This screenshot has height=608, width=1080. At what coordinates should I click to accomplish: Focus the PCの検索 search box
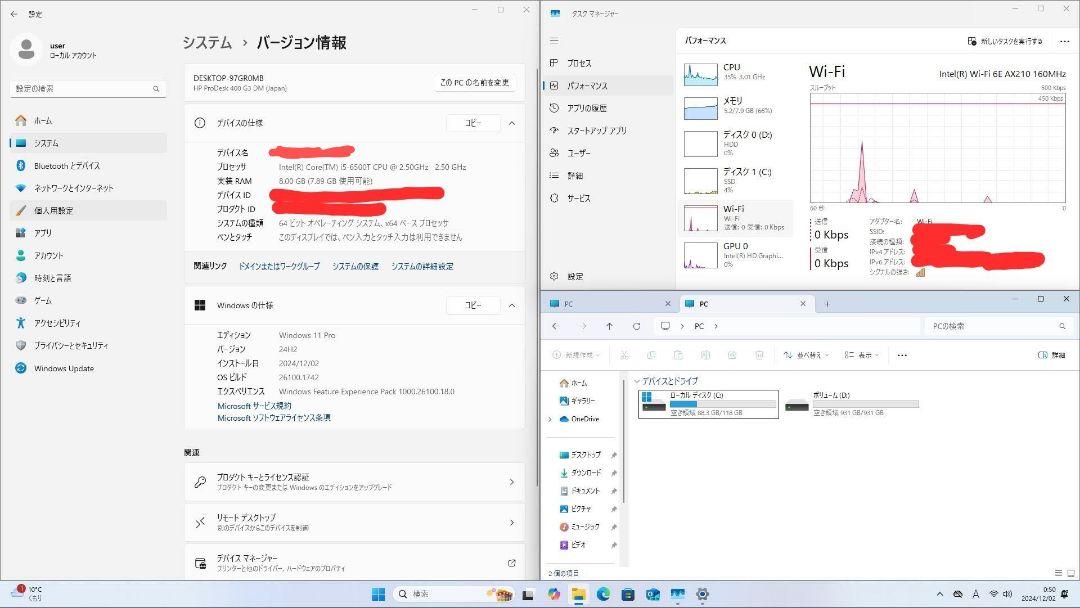(x=997, y=326)
